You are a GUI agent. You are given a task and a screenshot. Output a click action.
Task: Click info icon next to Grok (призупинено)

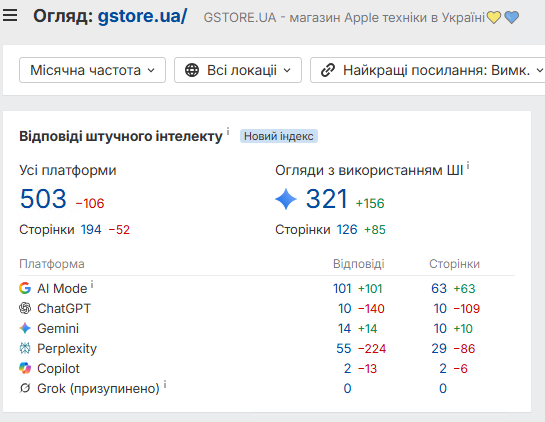165,384
